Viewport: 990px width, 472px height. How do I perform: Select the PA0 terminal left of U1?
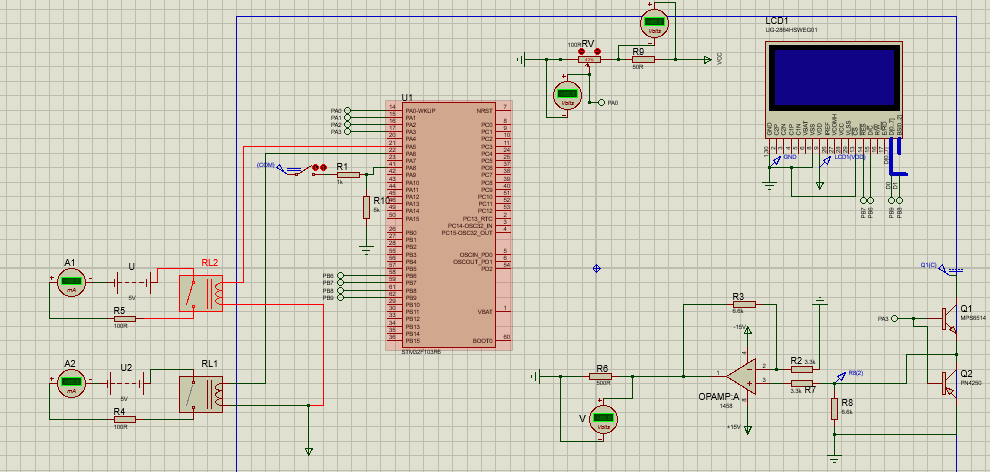[x=347, y=110]
